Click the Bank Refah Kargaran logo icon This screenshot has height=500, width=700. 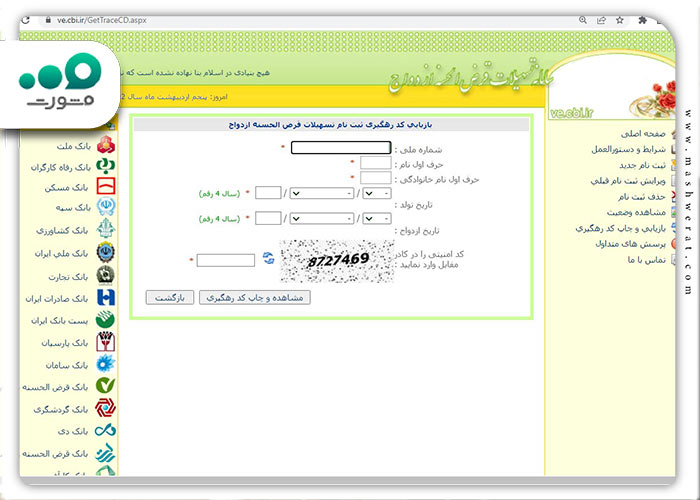point(106,166)
